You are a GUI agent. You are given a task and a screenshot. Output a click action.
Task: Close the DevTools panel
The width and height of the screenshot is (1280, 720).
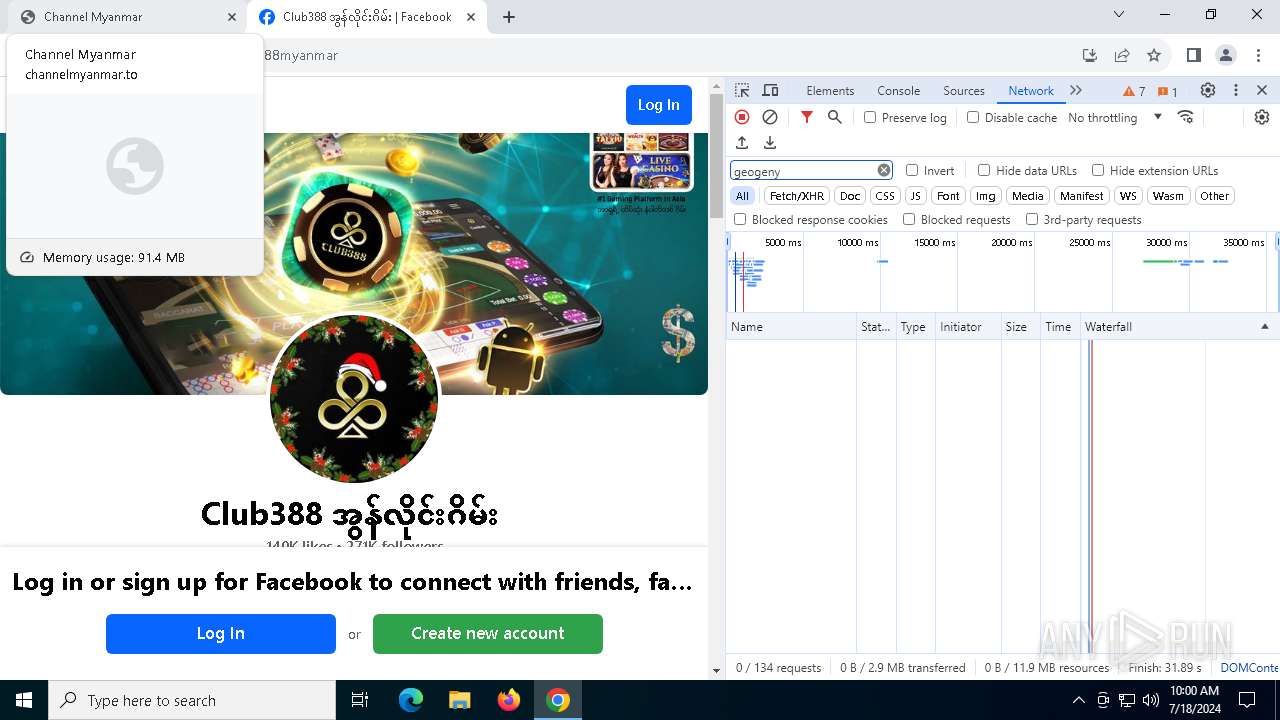click(x=1262, y=90)
